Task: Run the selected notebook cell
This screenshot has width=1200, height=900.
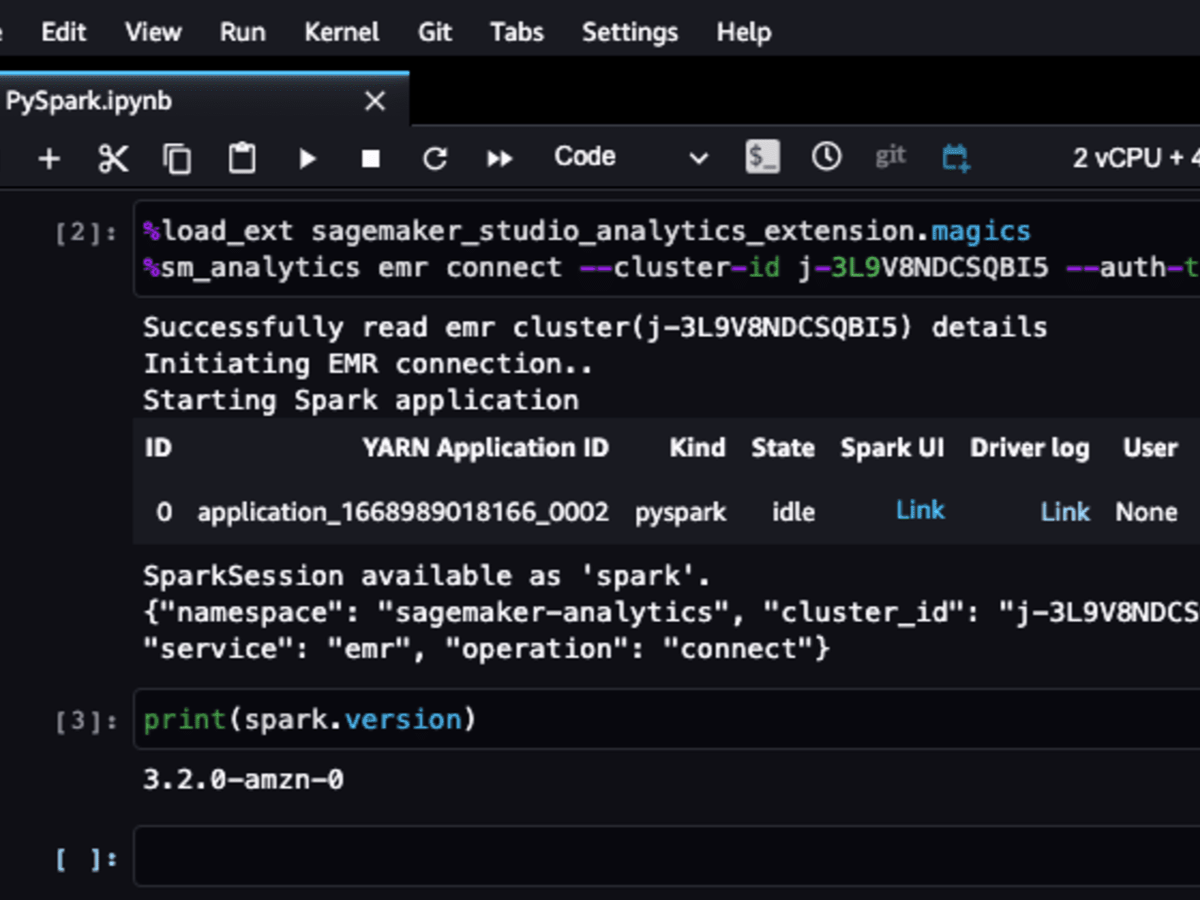Action: point(306,157)
